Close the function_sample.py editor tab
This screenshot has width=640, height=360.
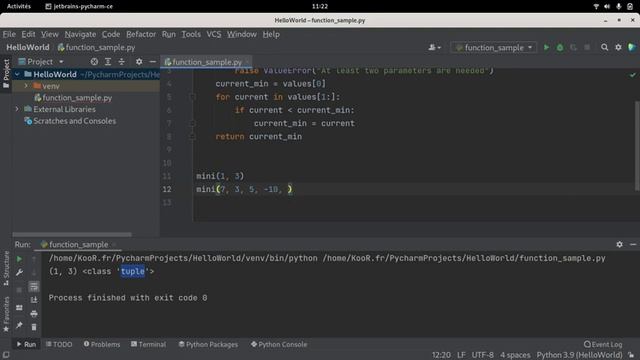point(247,62)
